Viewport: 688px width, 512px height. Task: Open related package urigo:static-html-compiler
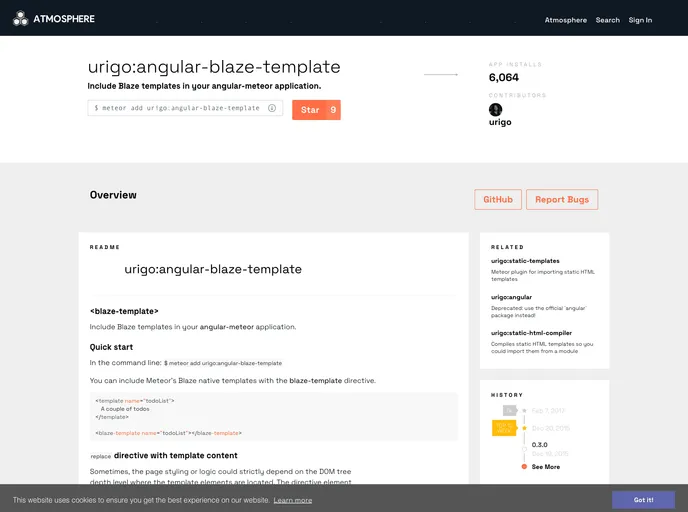tap(531, 333)
